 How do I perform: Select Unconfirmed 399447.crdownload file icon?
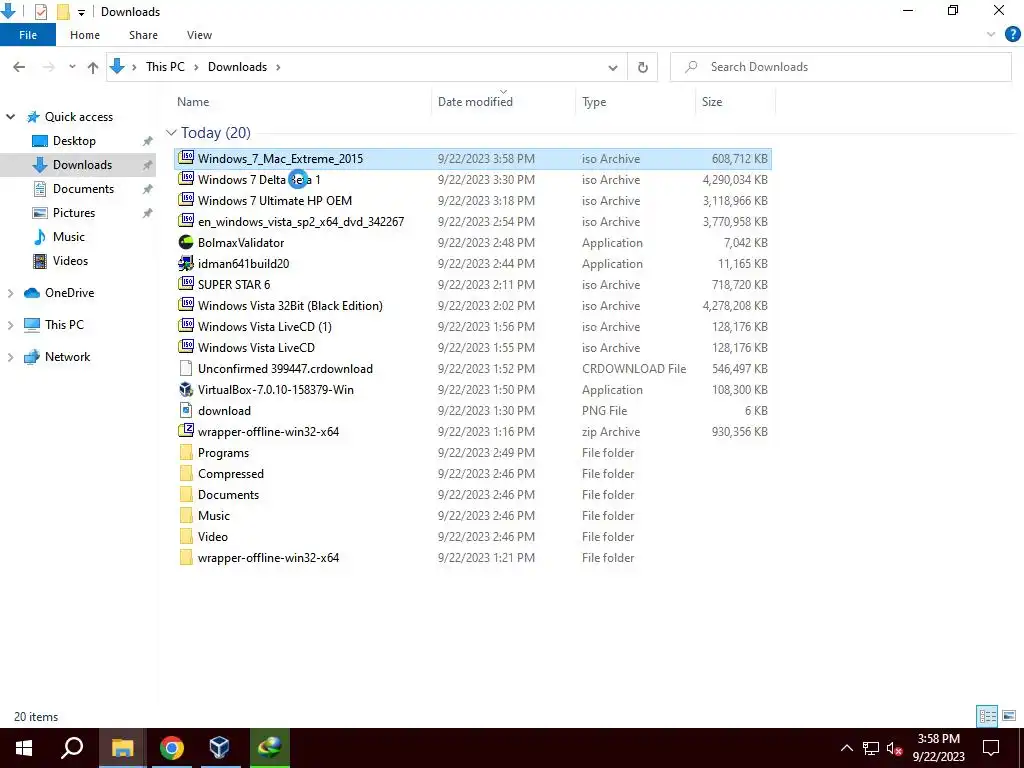pyautogui.click(x=186, y=368)
